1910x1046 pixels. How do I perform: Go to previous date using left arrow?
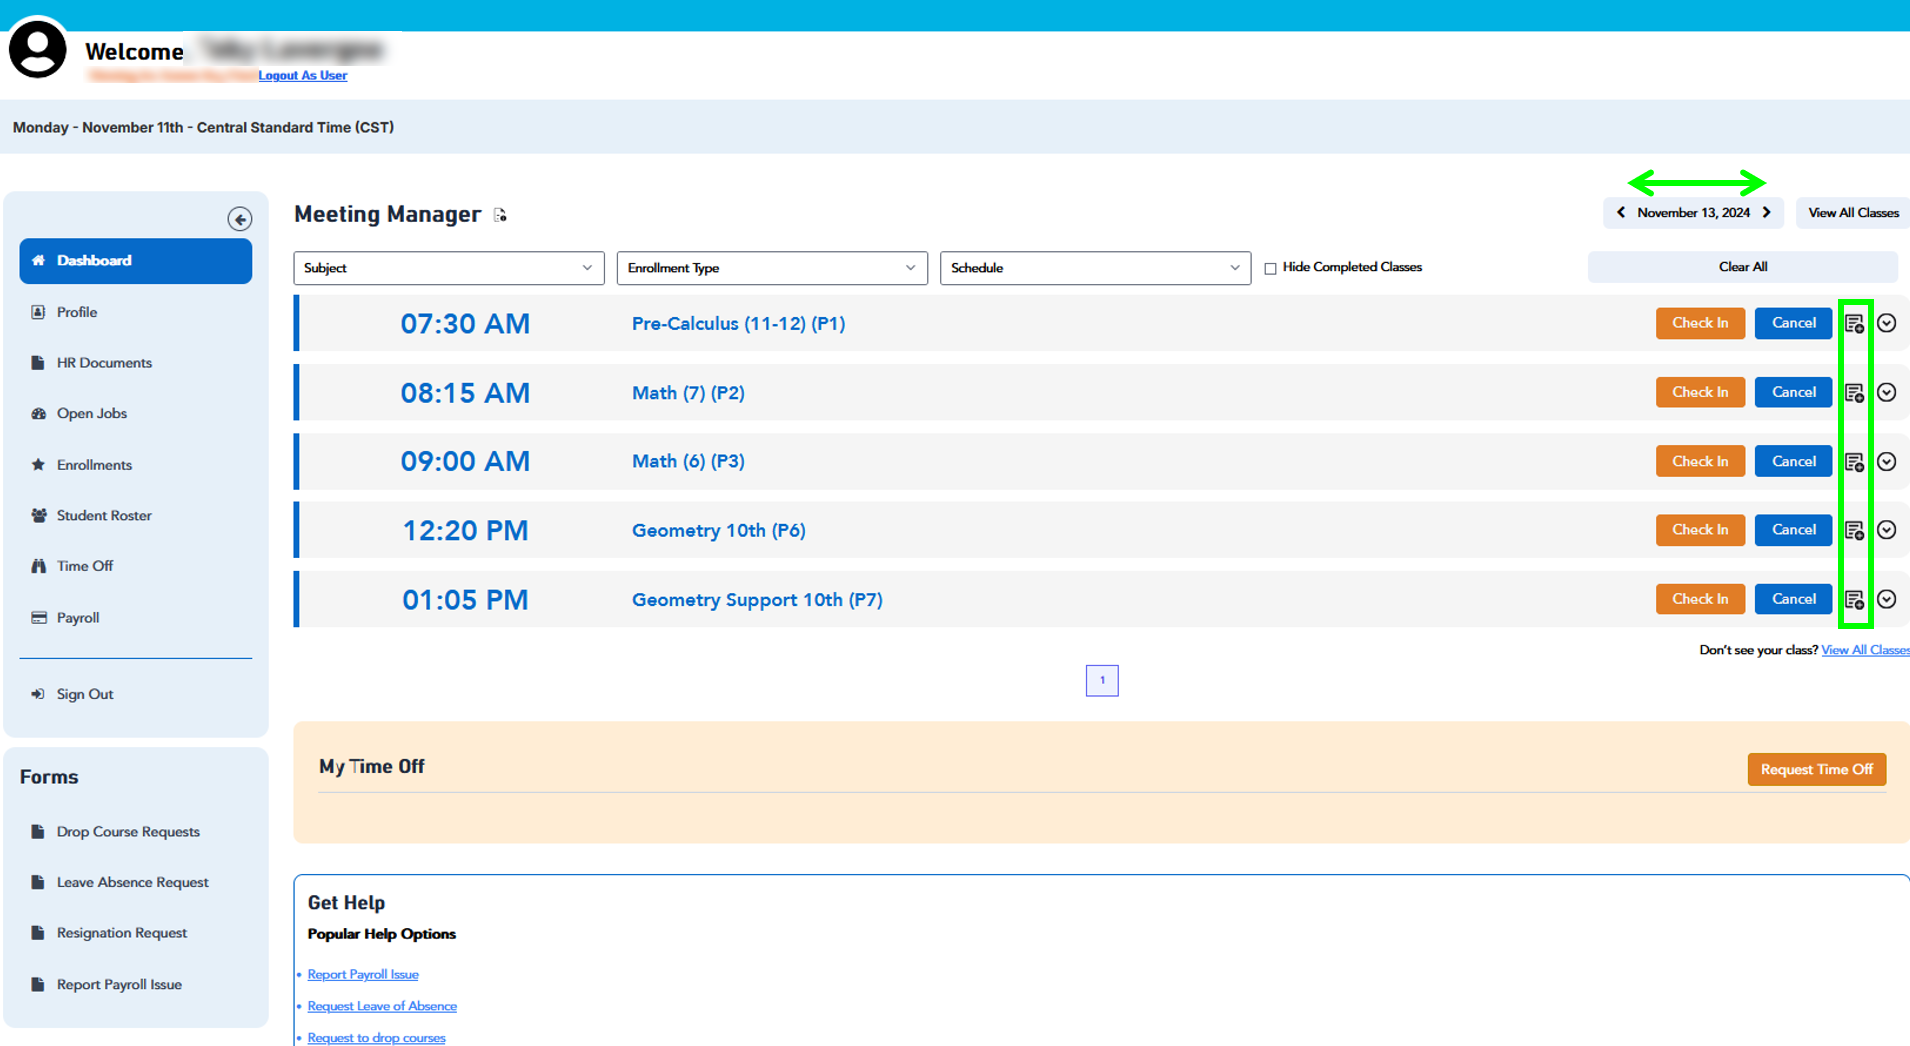(x=1621, y=212)
